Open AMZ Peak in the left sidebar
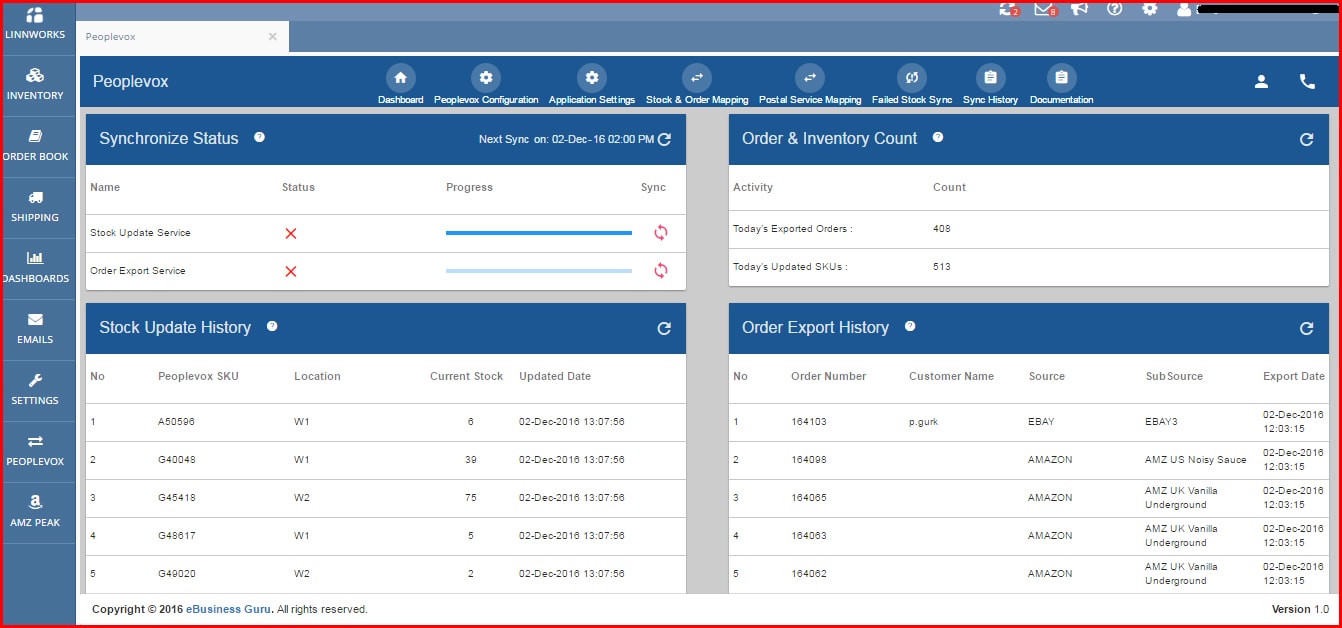Viewport: 1342px width, 628px height. tap(36, 512)
